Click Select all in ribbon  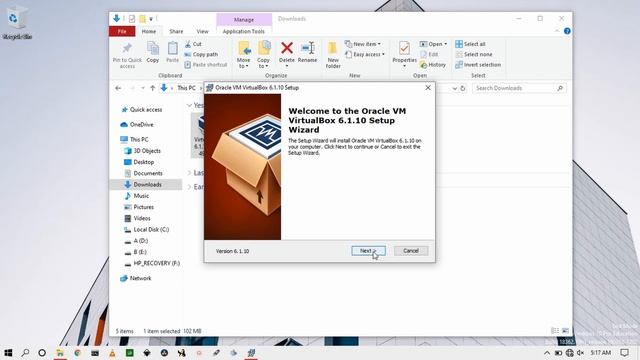click(470, 44)
